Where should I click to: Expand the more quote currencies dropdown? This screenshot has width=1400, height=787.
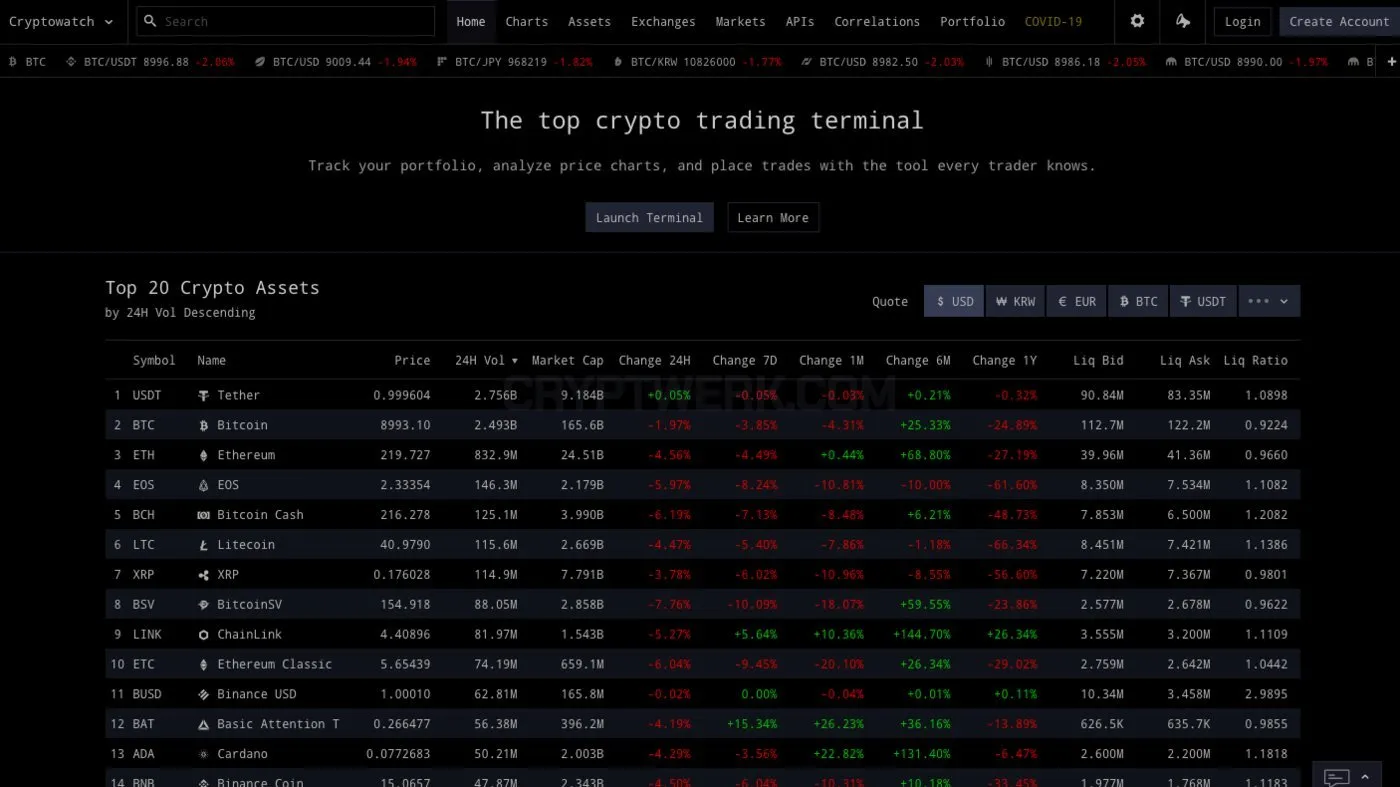(x=1270, y=301)
